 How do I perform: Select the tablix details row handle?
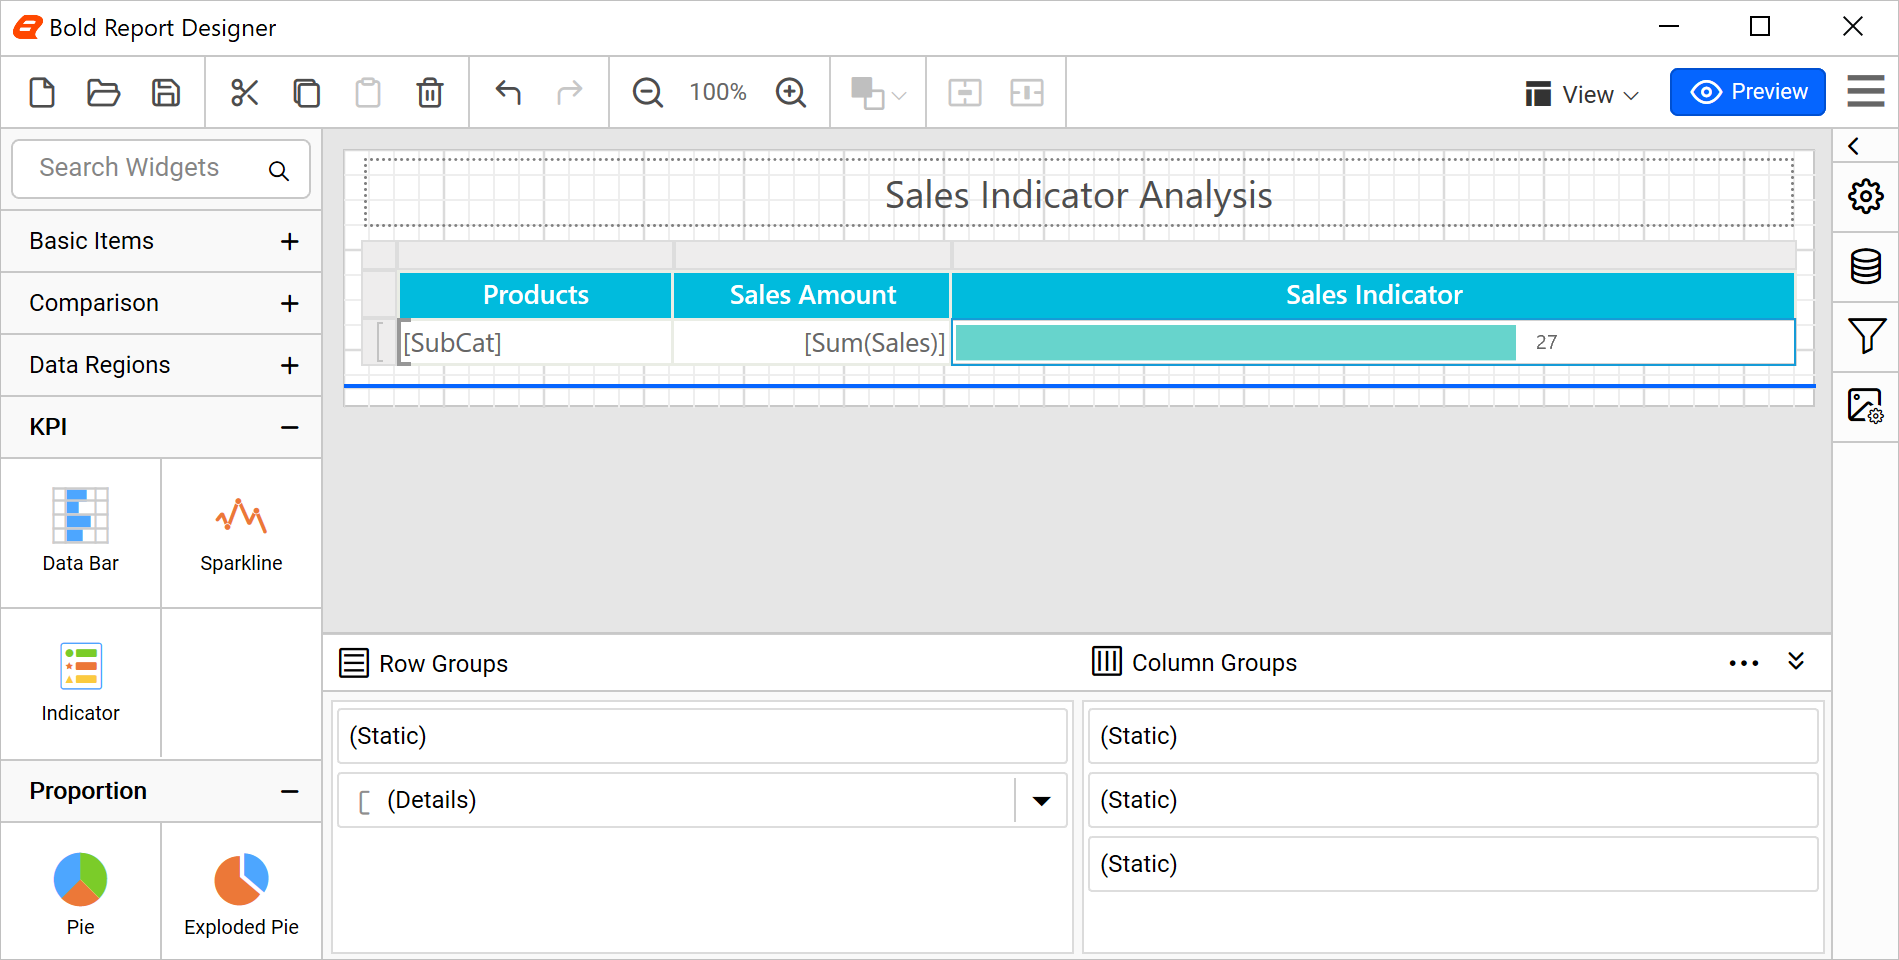click(x=379, y=343)
